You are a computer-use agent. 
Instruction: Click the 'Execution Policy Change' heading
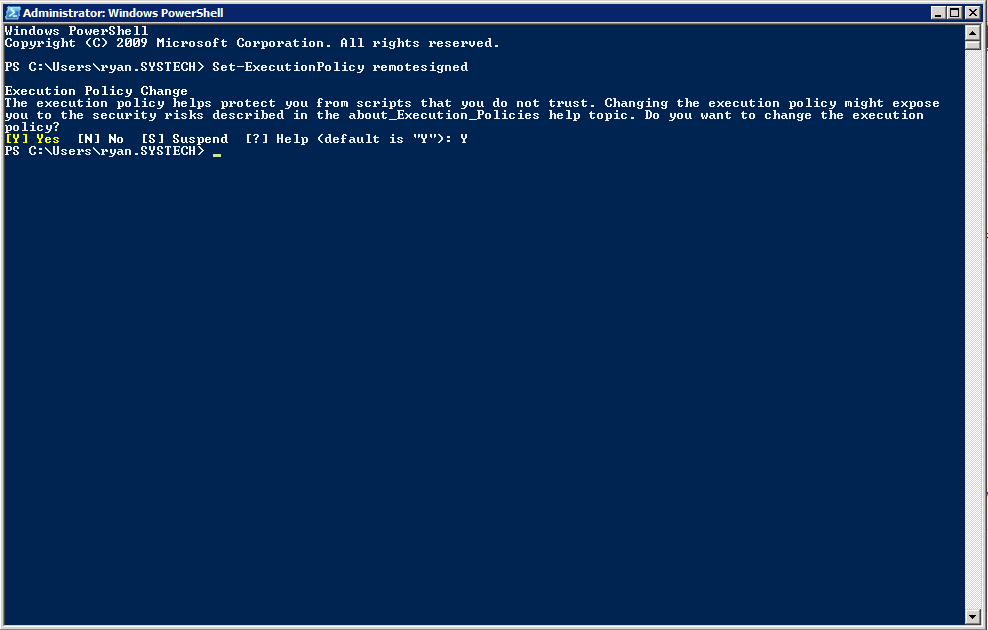[96, 91]
